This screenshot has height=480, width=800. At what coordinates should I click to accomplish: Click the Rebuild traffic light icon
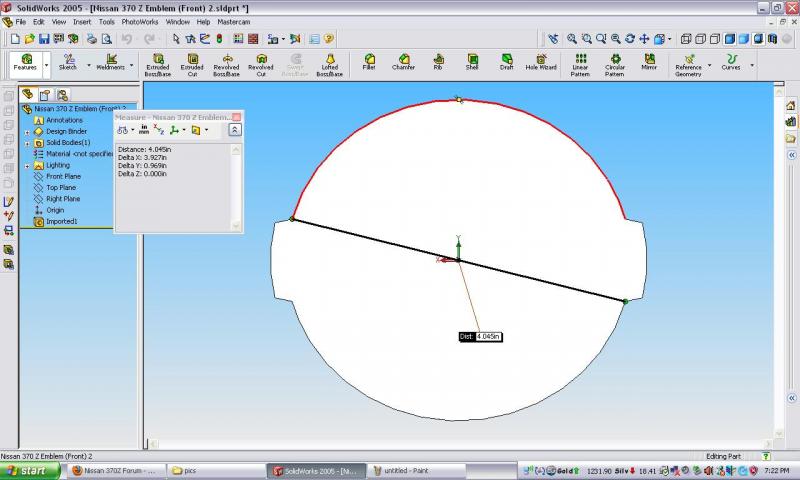pos(219,39)
